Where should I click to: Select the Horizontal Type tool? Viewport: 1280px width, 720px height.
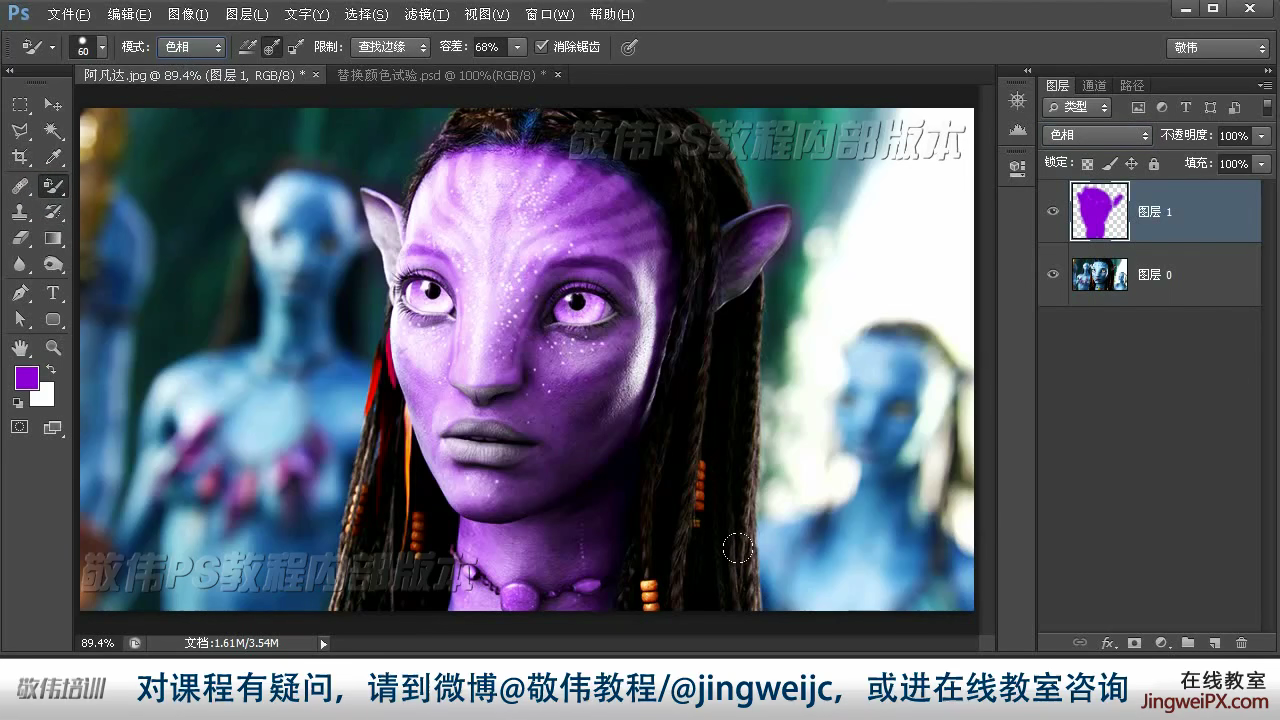point(53,293)
